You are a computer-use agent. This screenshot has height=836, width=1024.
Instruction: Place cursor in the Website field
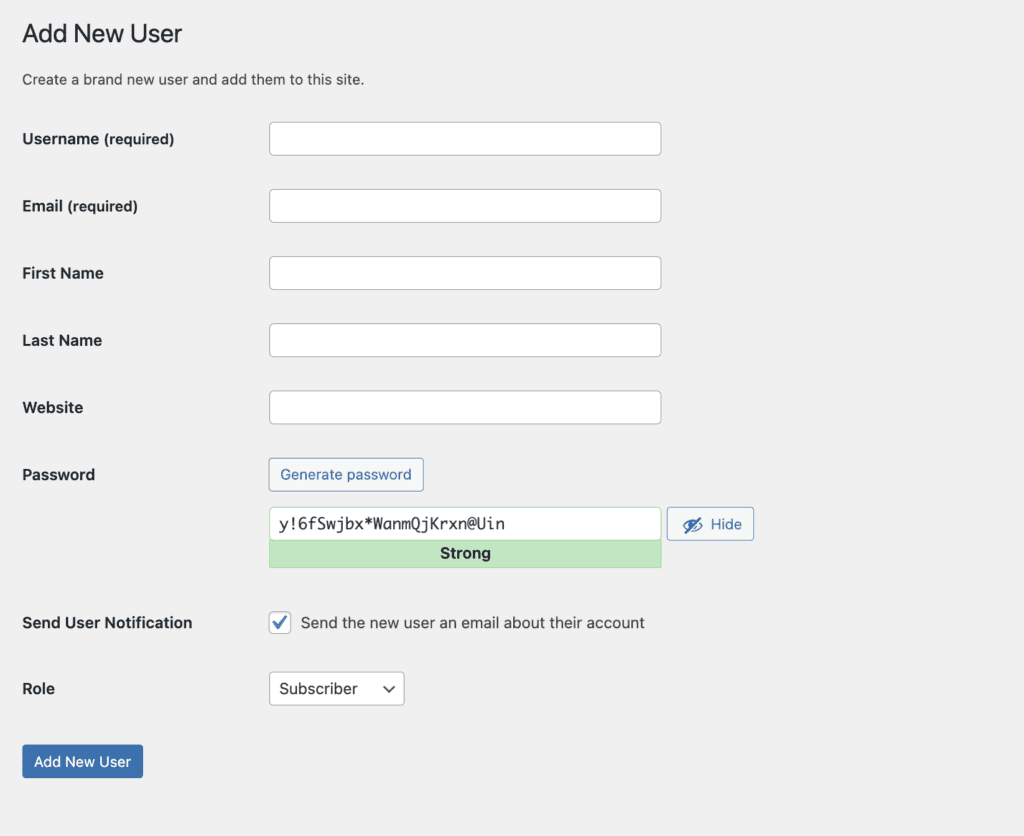[465, 407]
